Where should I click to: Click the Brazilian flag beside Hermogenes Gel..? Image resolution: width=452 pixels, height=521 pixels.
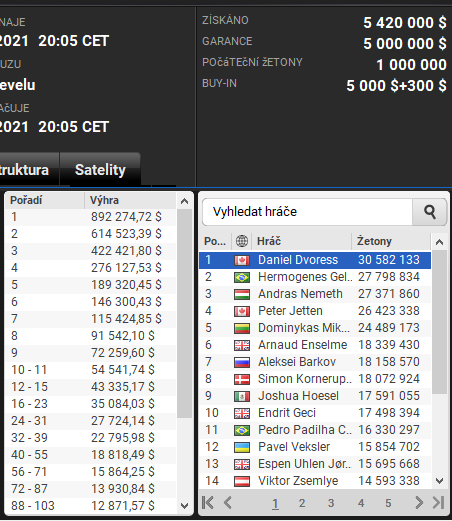(x=242, y=277)
